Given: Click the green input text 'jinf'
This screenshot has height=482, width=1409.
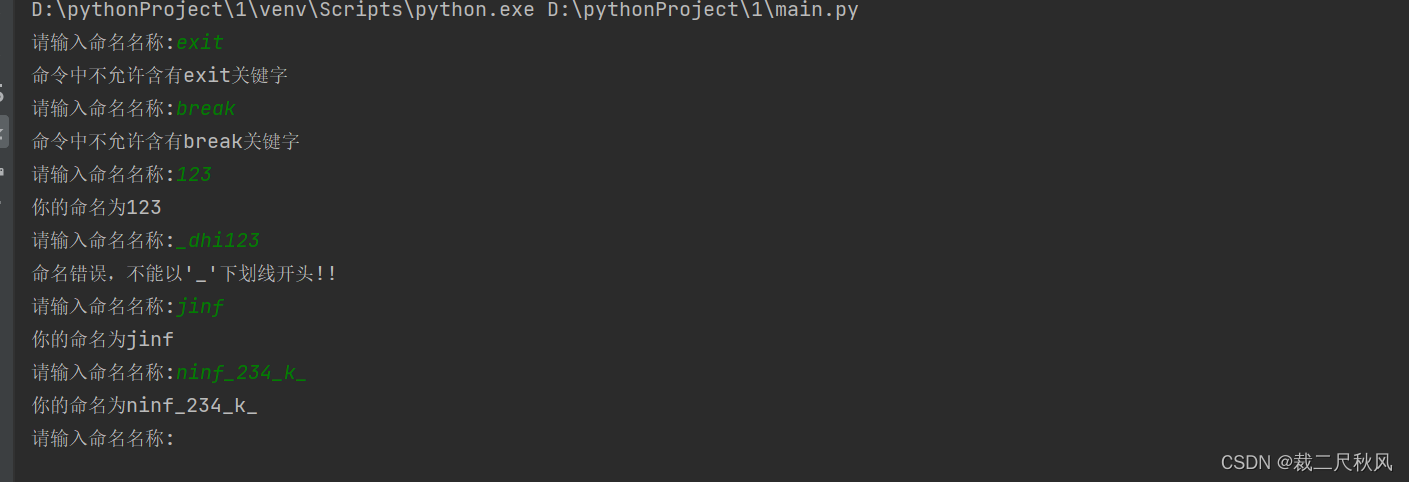Looking at the screenshot, I should pyautogui.click(x=200, y=306).
